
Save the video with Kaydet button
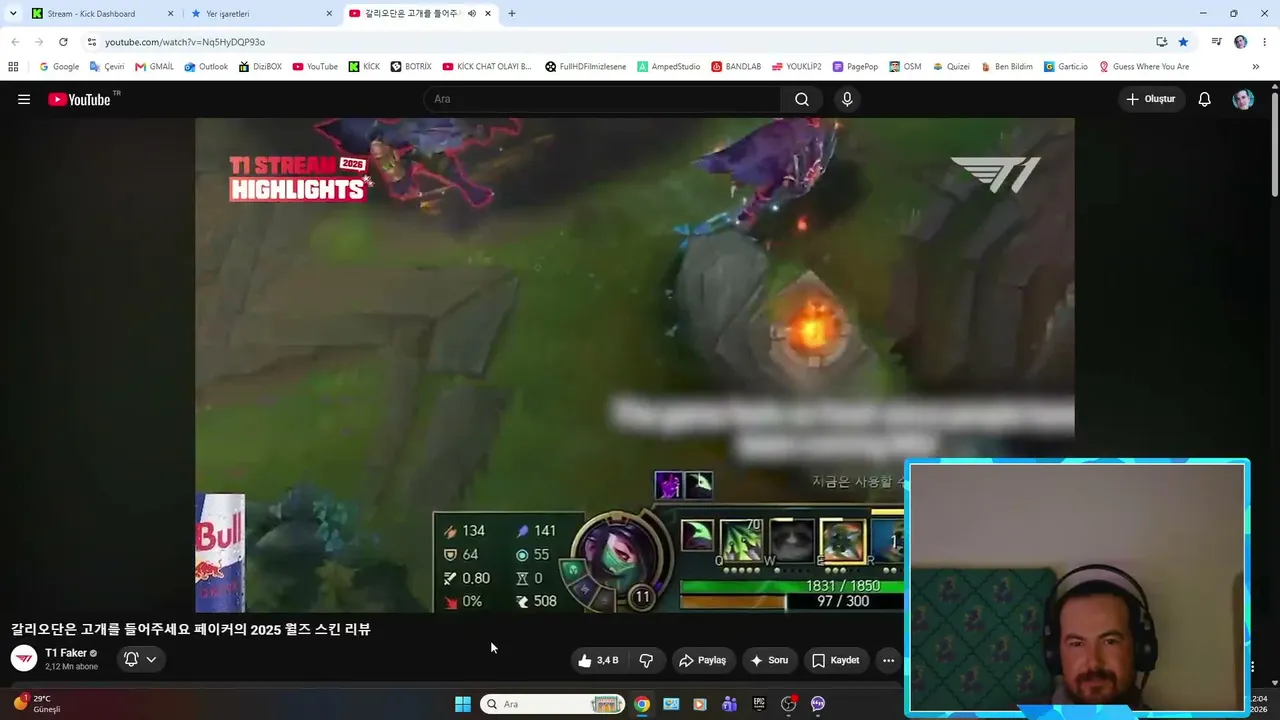(836, 660)
